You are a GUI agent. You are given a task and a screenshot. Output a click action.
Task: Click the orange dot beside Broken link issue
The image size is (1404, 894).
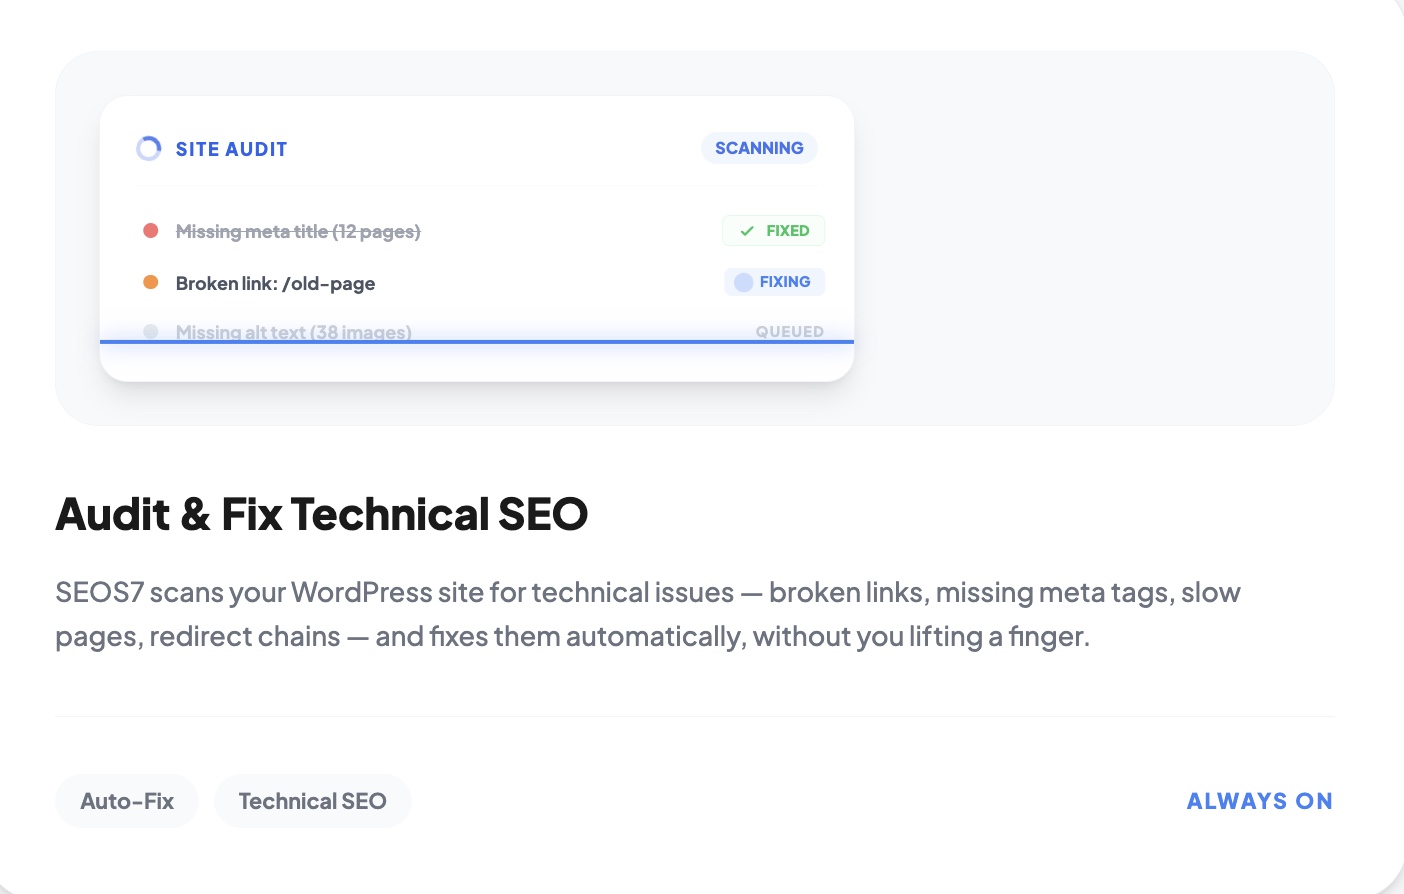(x=150, y=282)
